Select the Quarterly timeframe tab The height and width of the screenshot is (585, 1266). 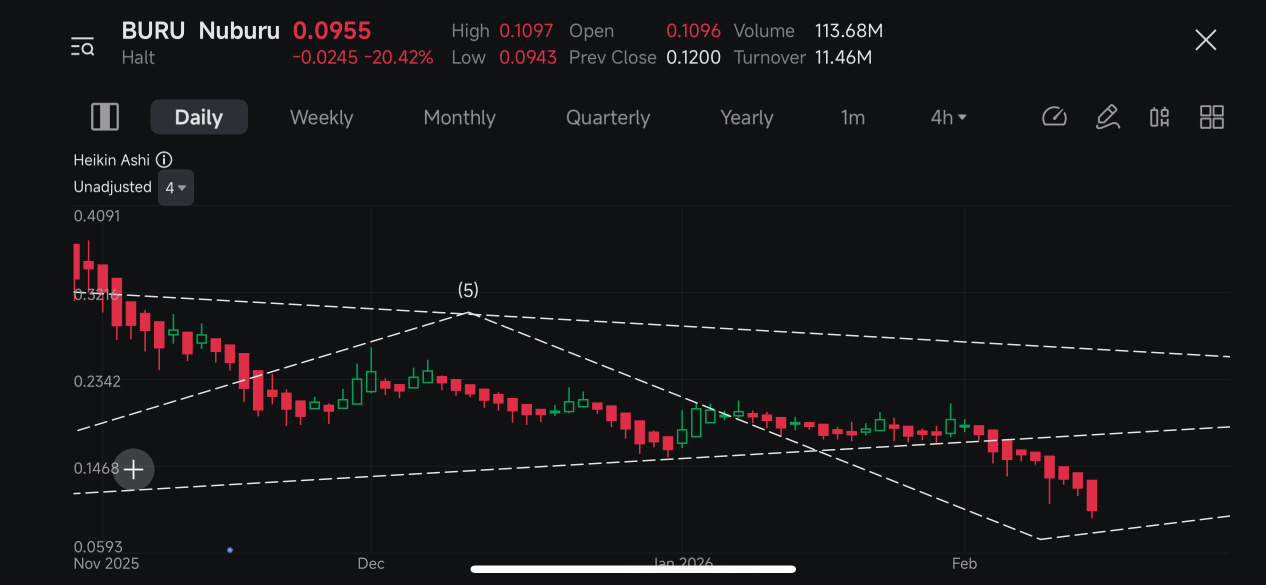tap(608, 117)
